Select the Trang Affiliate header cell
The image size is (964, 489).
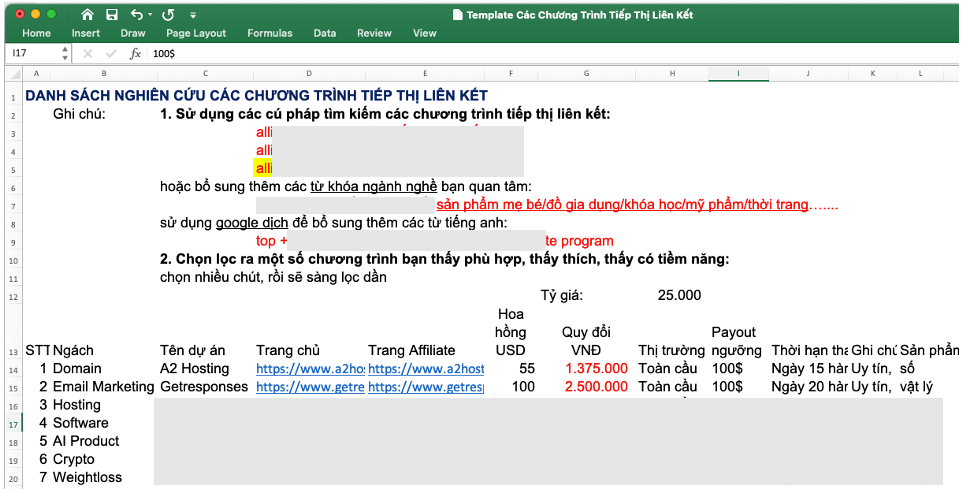[411, 351]
